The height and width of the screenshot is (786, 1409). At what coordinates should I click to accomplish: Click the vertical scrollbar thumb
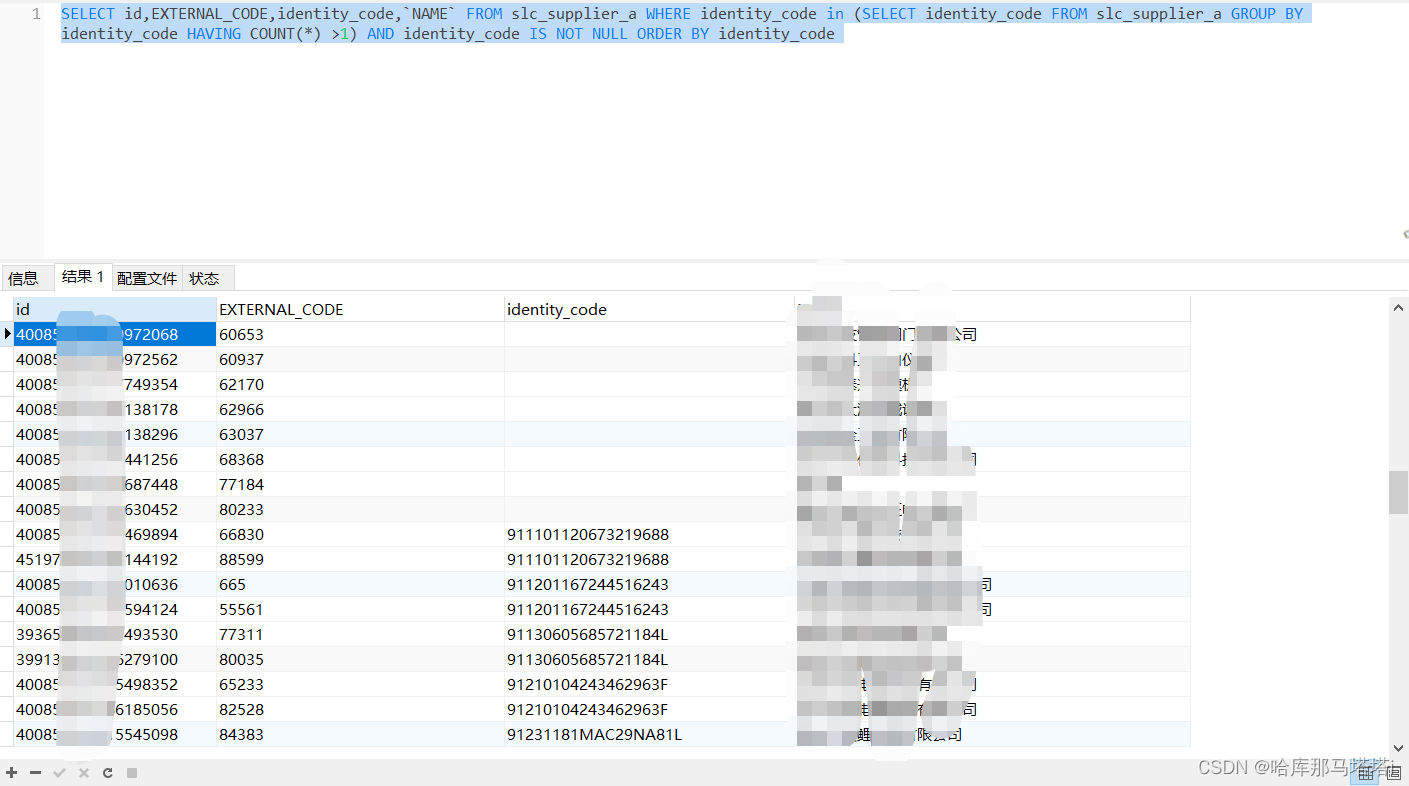(1400, 492)
